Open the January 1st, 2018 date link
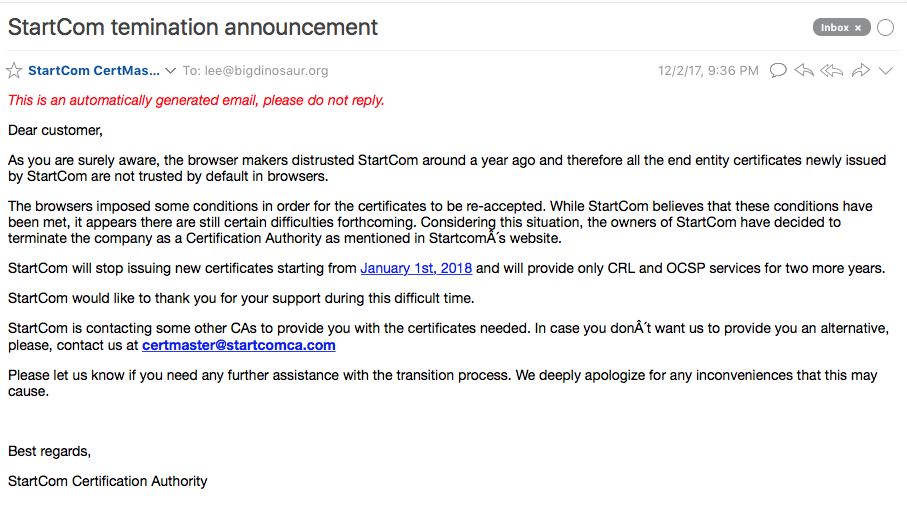Viewport: 907px width, 507px height. pyautogui.click(x=416, y=268)
